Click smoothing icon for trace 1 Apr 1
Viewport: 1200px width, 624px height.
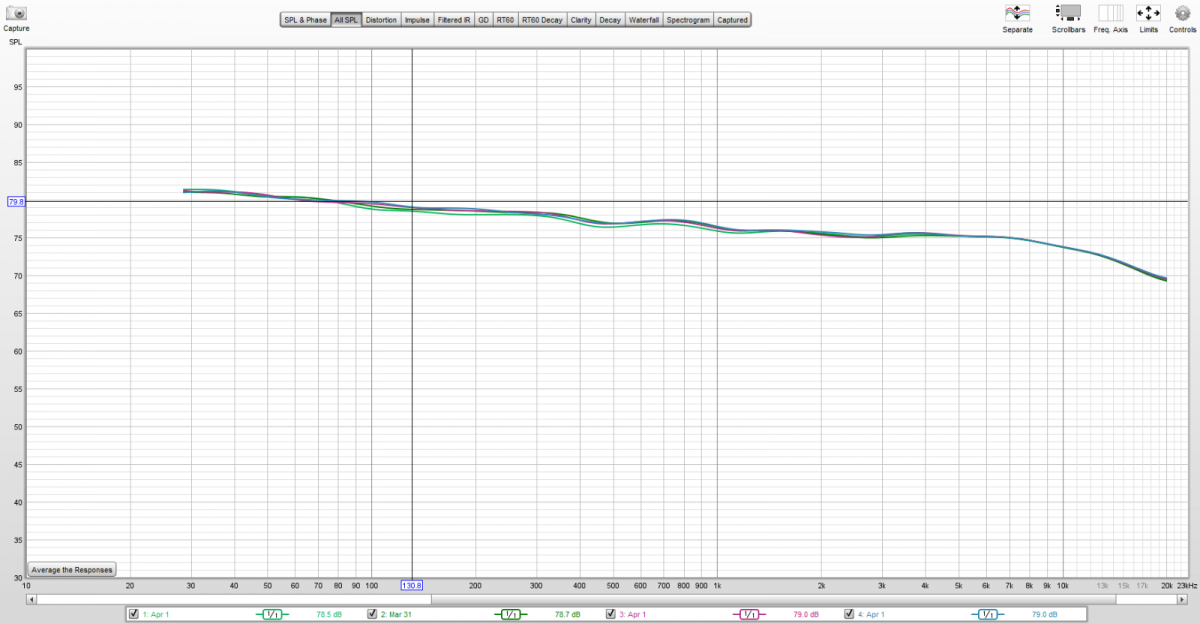271,614
